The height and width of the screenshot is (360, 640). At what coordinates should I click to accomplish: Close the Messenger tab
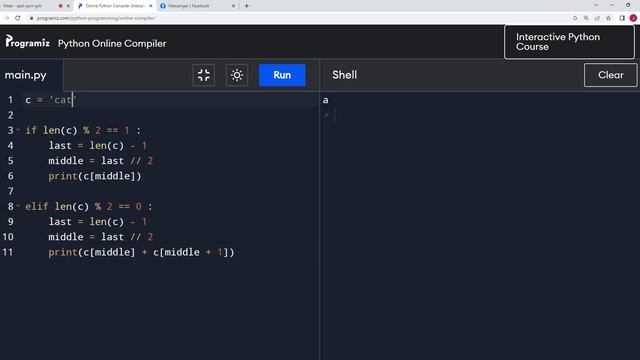(x=233, y=6)
